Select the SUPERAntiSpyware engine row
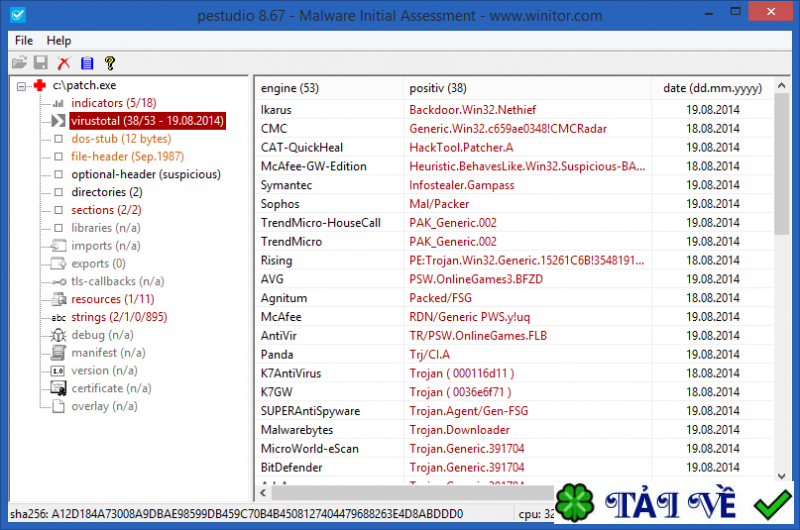The width and height of the screenshot is (800, 530). [x=514, y=411]
